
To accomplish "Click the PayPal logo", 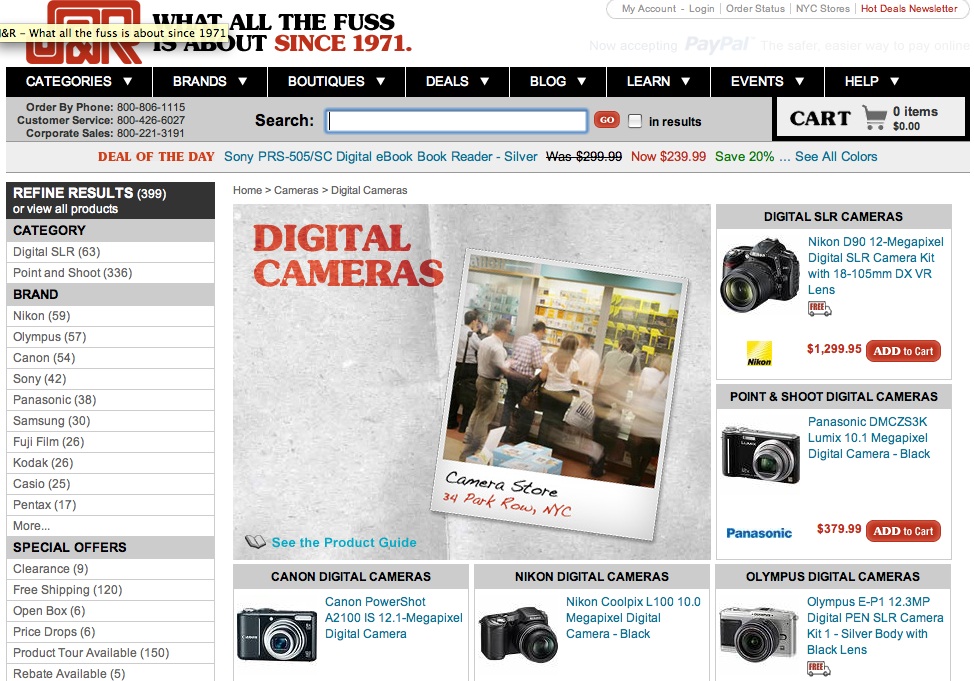I will tap(717, 45).
